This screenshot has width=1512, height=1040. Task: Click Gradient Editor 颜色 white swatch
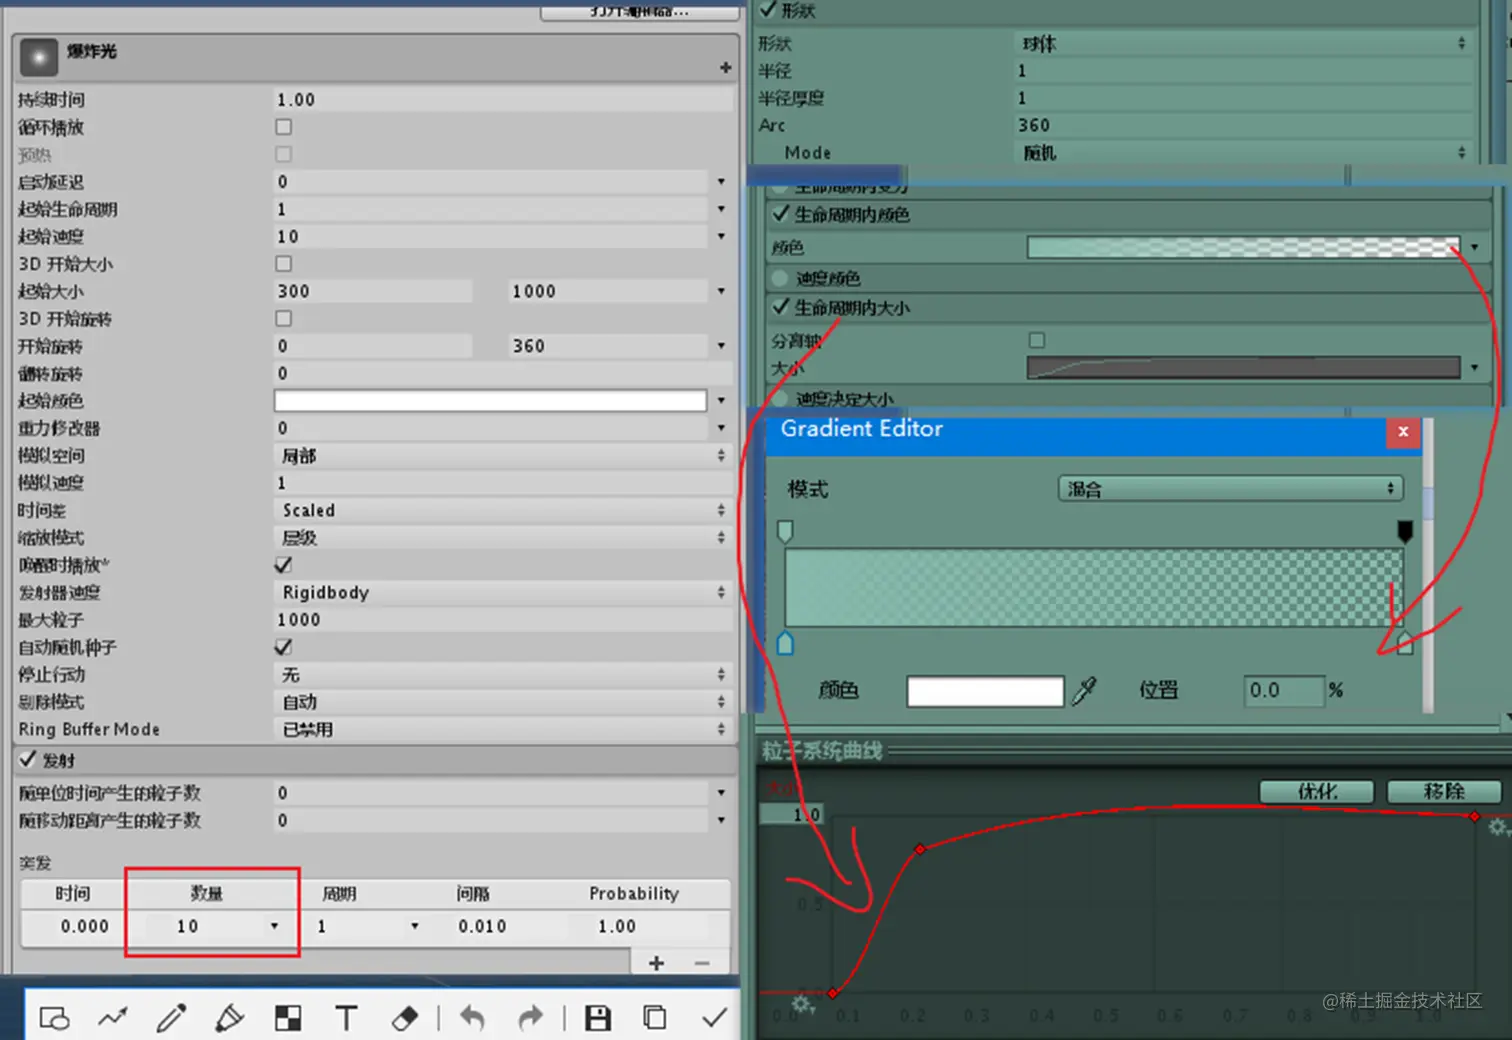click(x=985, y=691)
